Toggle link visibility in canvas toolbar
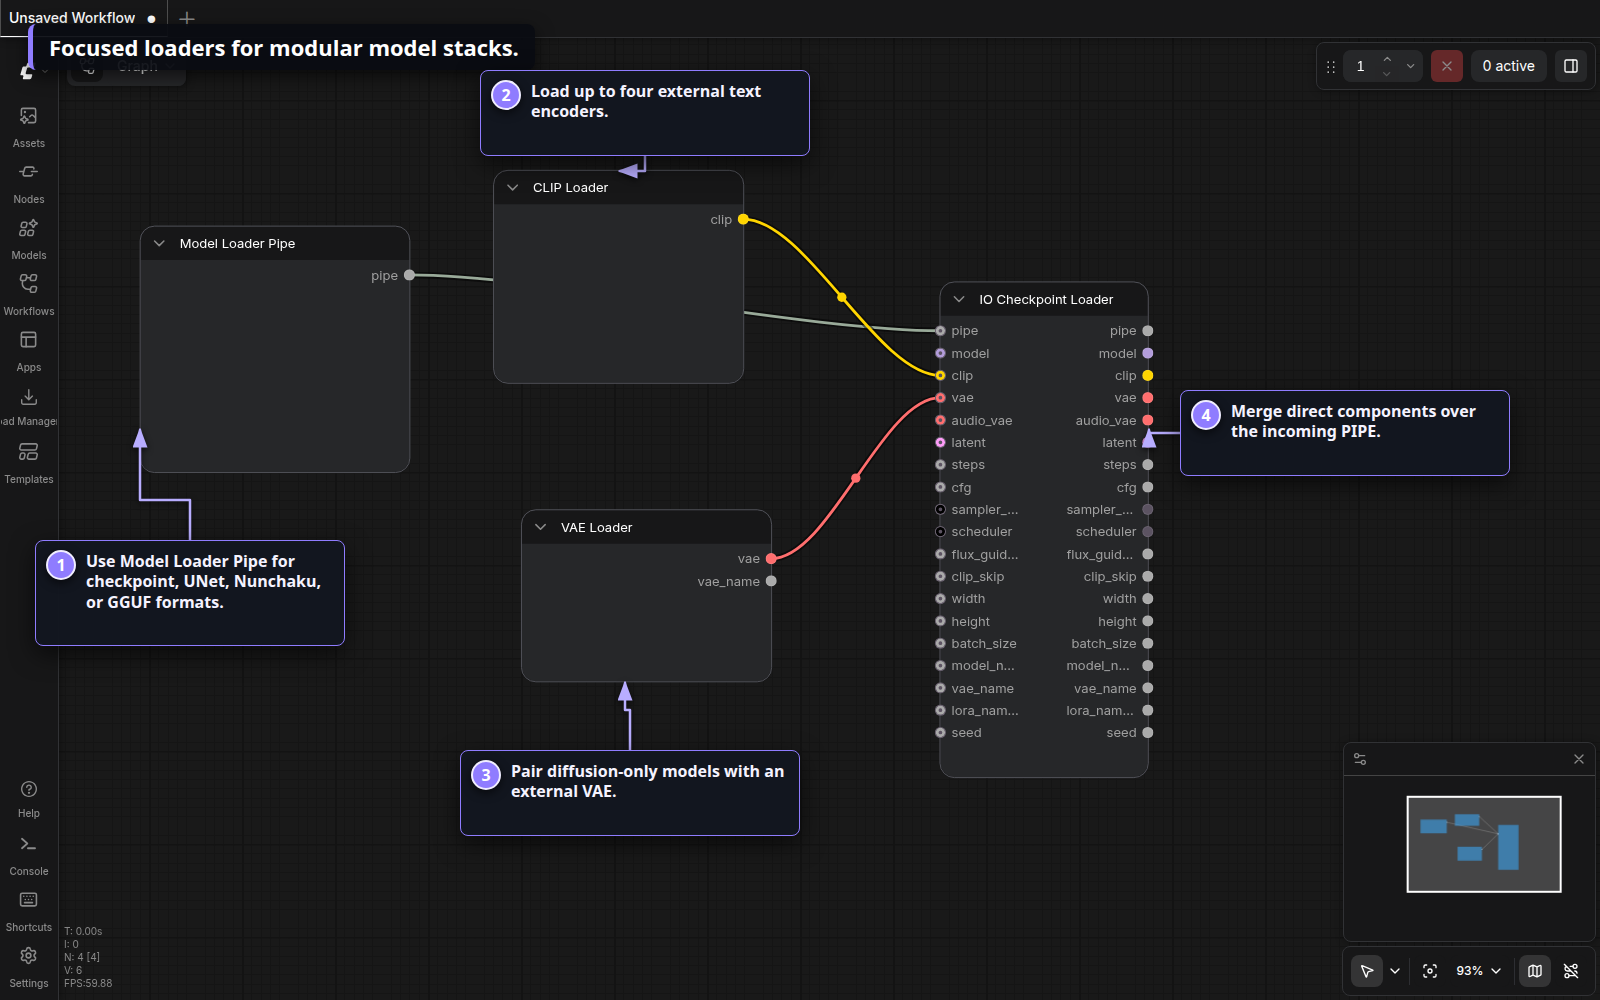Image resolution: width=1600 pixels, height=1000 pixels. 1571,971
